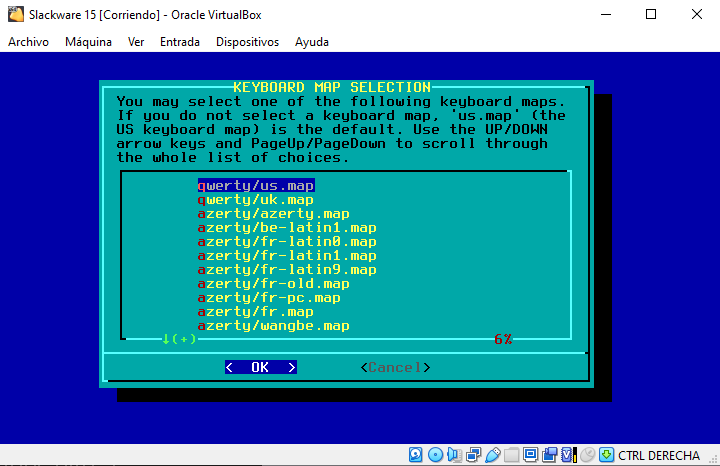Select azerty/fr-pc.map entry
Viewport: 720px width, 466px height.
click(269, 298)
